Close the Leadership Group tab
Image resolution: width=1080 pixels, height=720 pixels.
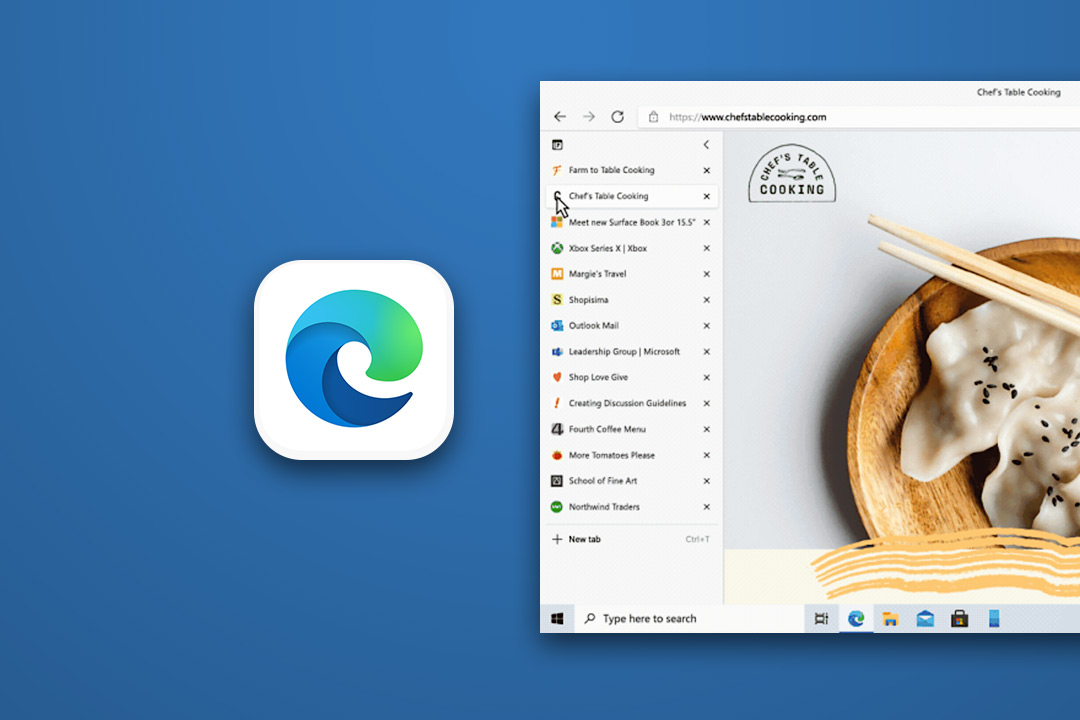707,351
